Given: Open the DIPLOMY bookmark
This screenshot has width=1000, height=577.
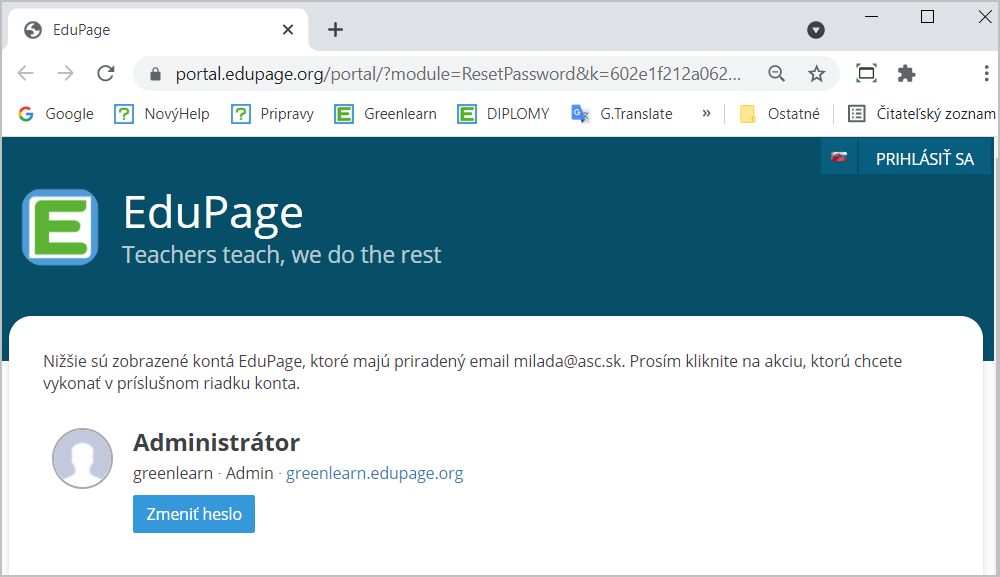Looking at the screenshot, I should pos(503,114).
